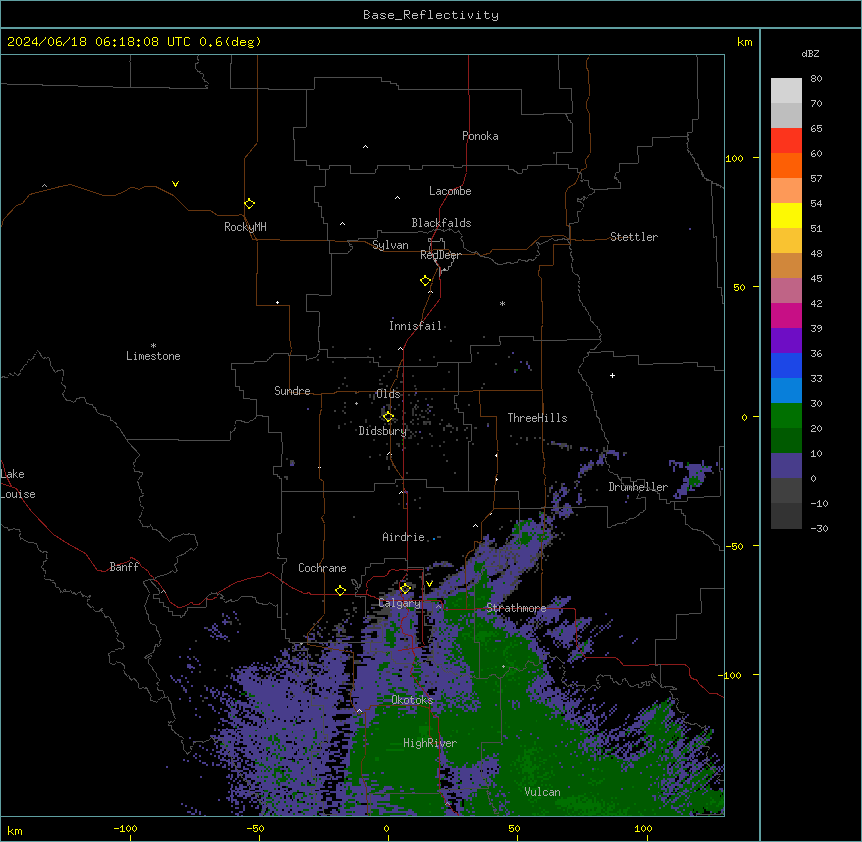Click the yellow V marker northwest of RockyMH
862x842 pixels.
point(175,184)
